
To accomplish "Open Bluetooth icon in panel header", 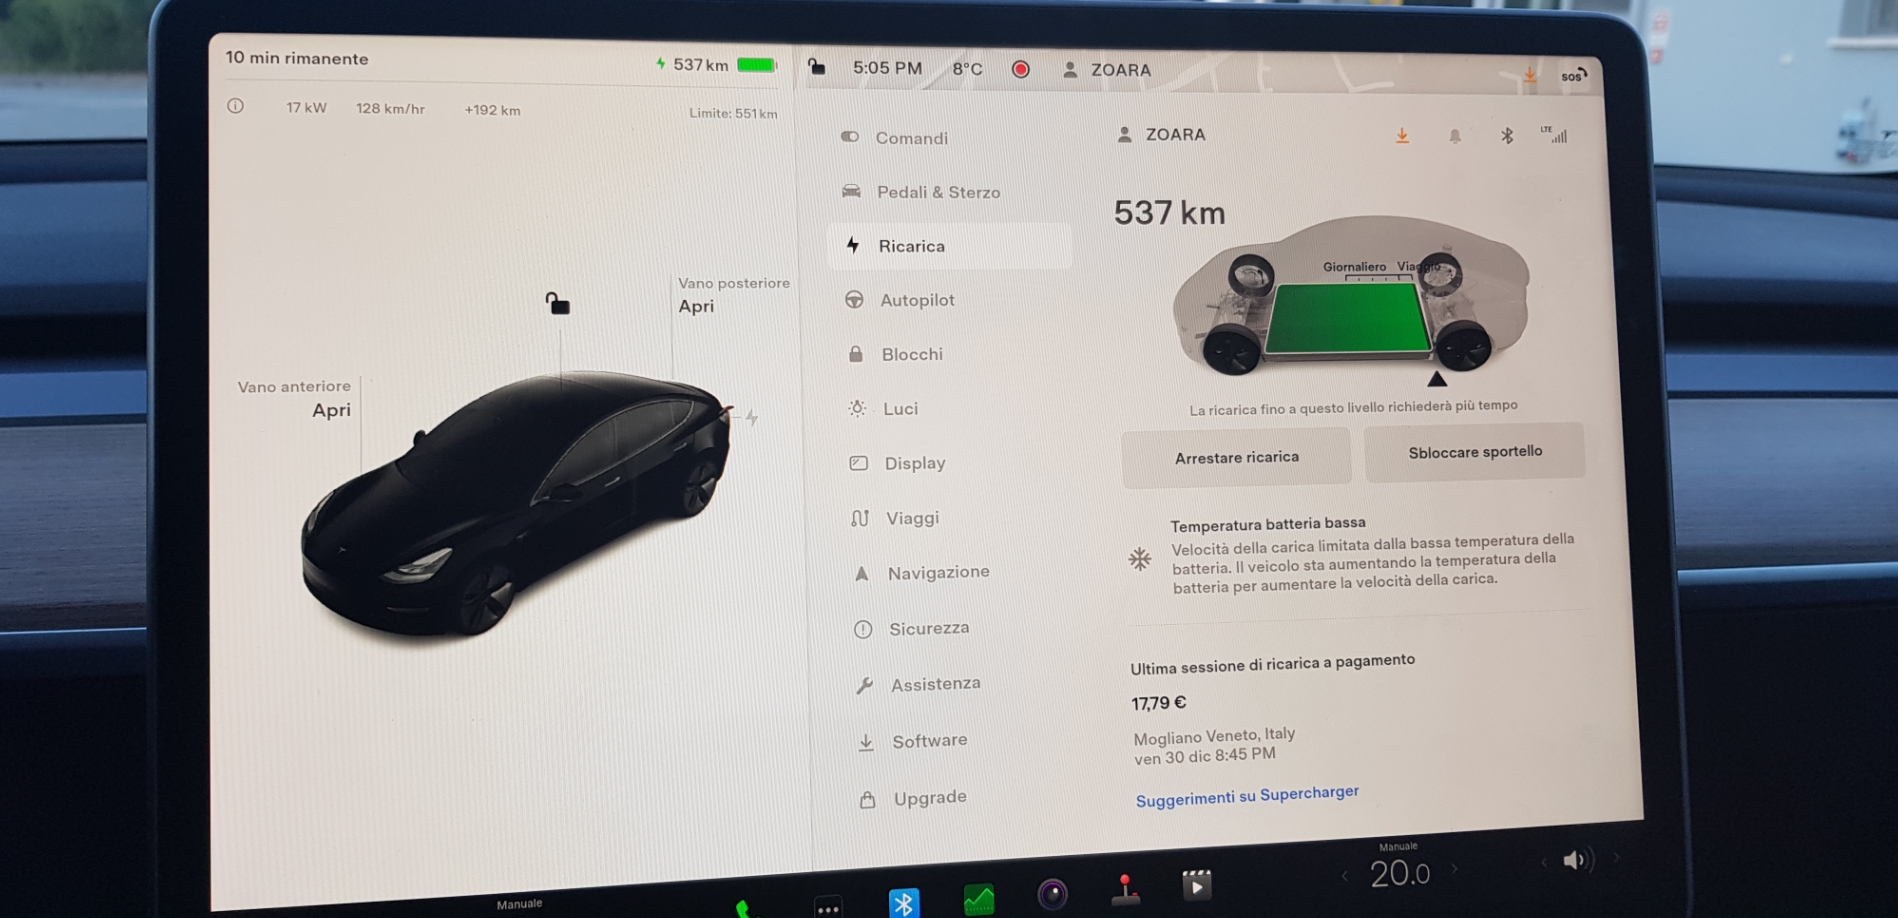I will (1506, 135).
